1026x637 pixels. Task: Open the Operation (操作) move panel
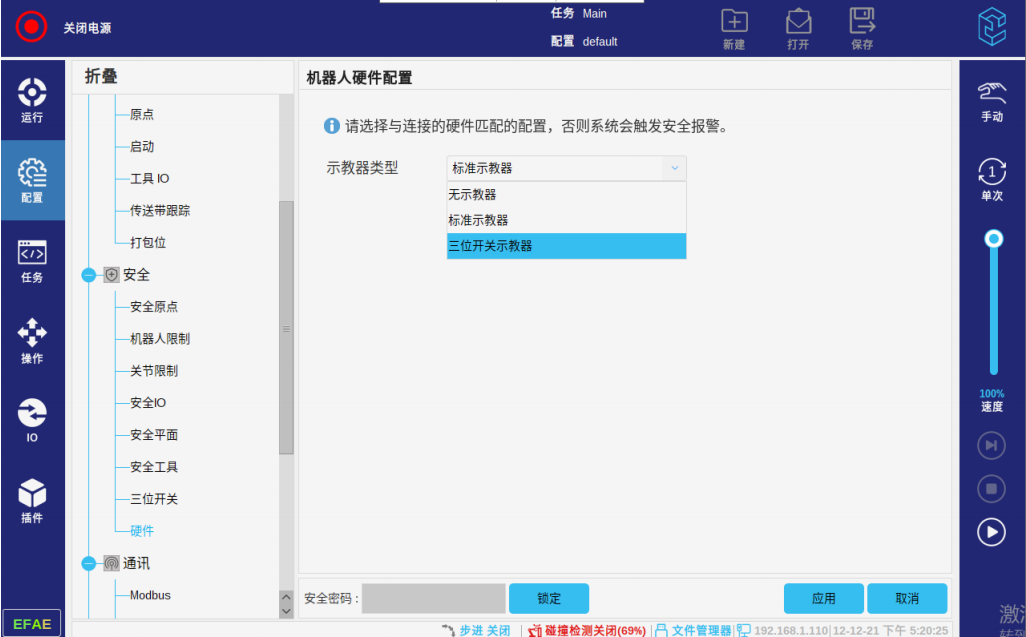click(32, 340)
